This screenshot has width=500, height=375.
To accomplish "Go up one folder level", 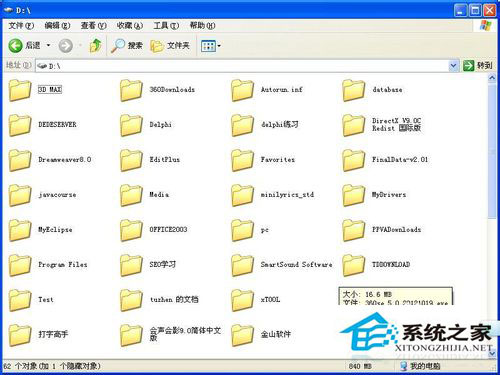I will click(96, 45).
